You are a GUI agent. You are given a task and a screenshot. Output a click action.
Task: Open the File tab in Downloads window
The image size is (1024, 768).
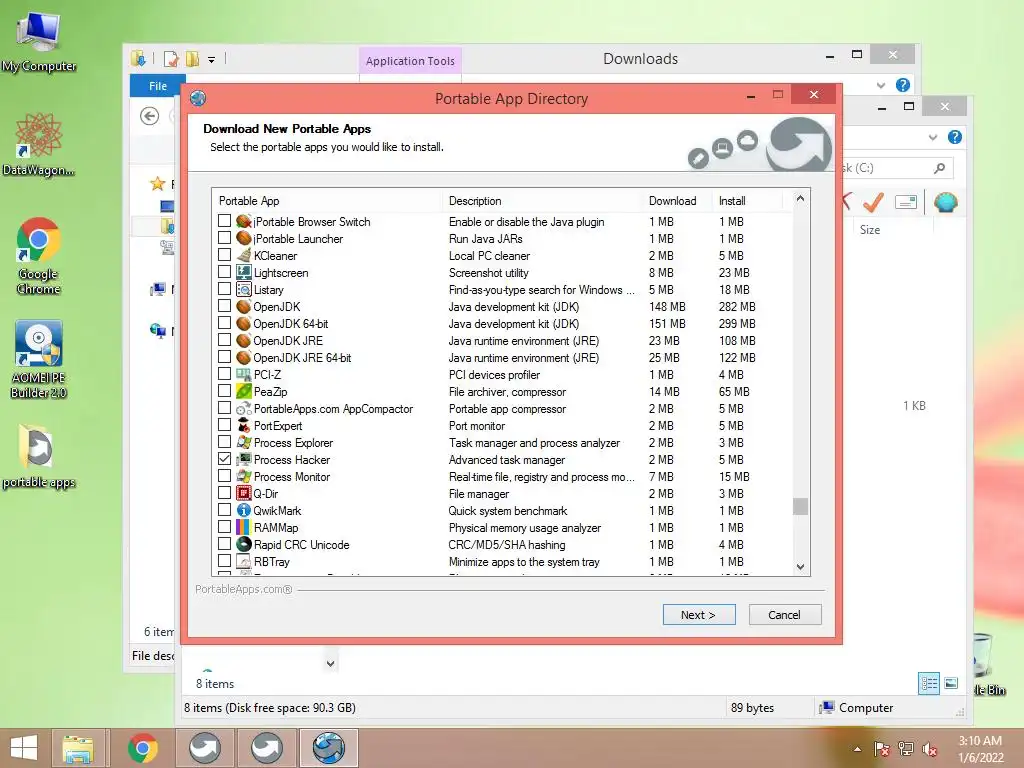[157, 86]
